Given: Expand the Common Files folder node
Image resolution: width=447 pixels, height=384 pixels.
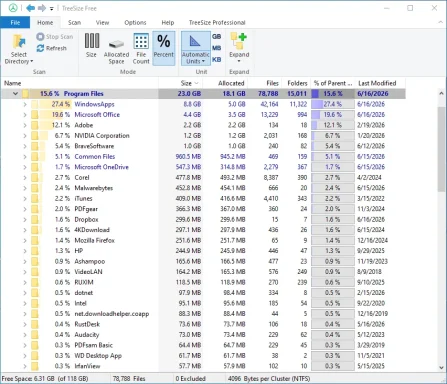Looking at the screenshot, I should pyautogui.click(x=25, y=157).
